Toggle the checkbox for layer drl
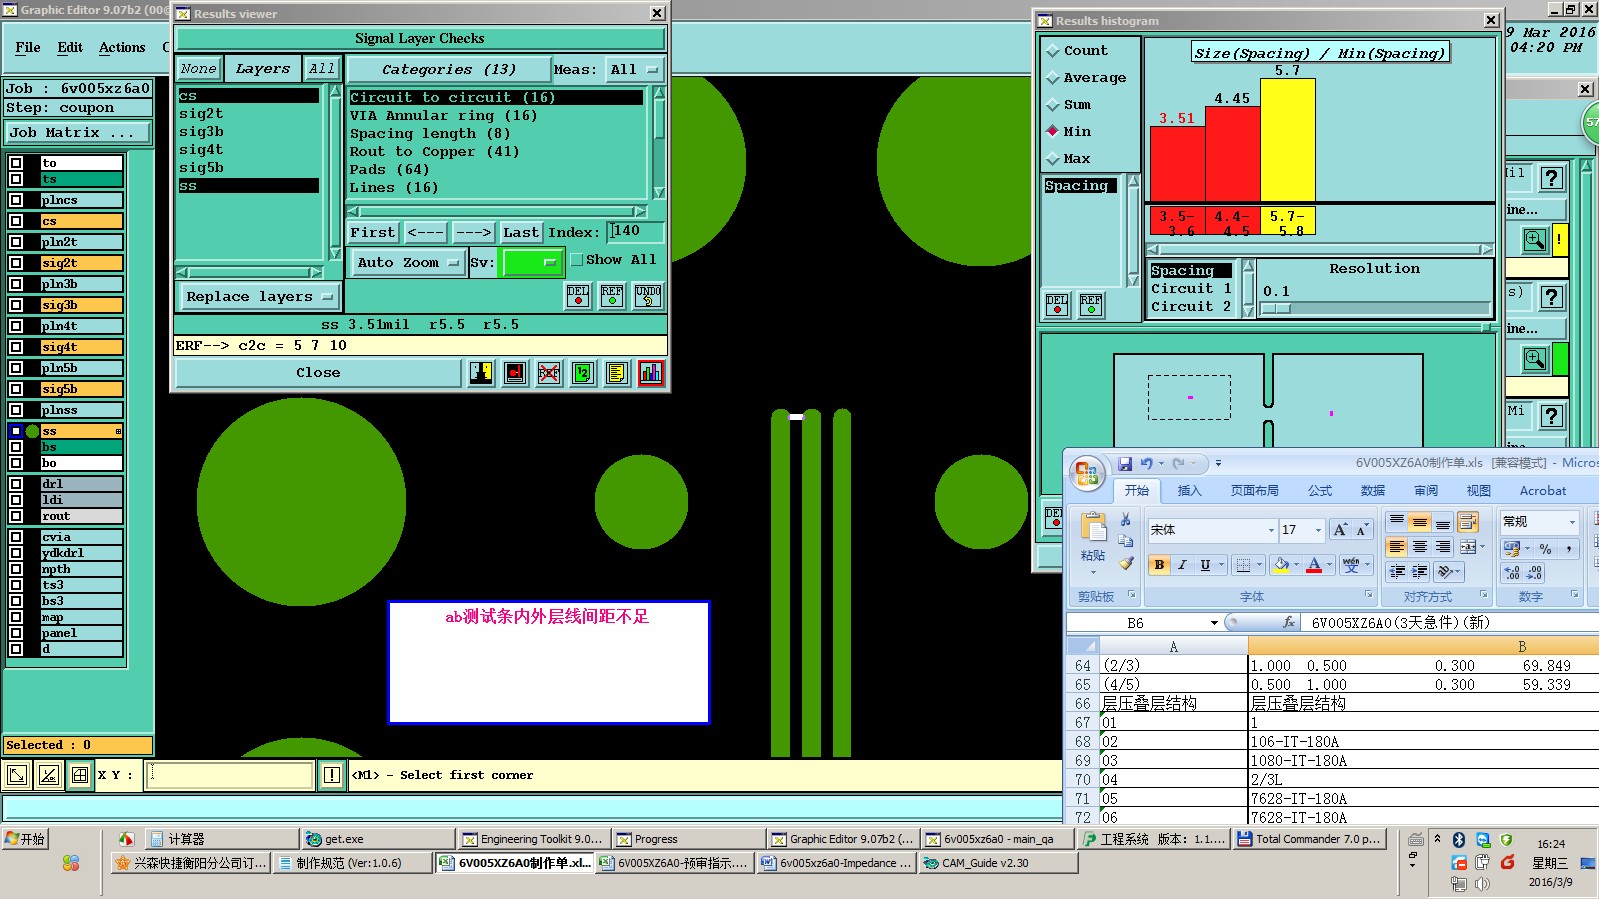Image resolution: width=1599 pixels, height=899 pixels. pyautogui.click(x=16, y=484)
